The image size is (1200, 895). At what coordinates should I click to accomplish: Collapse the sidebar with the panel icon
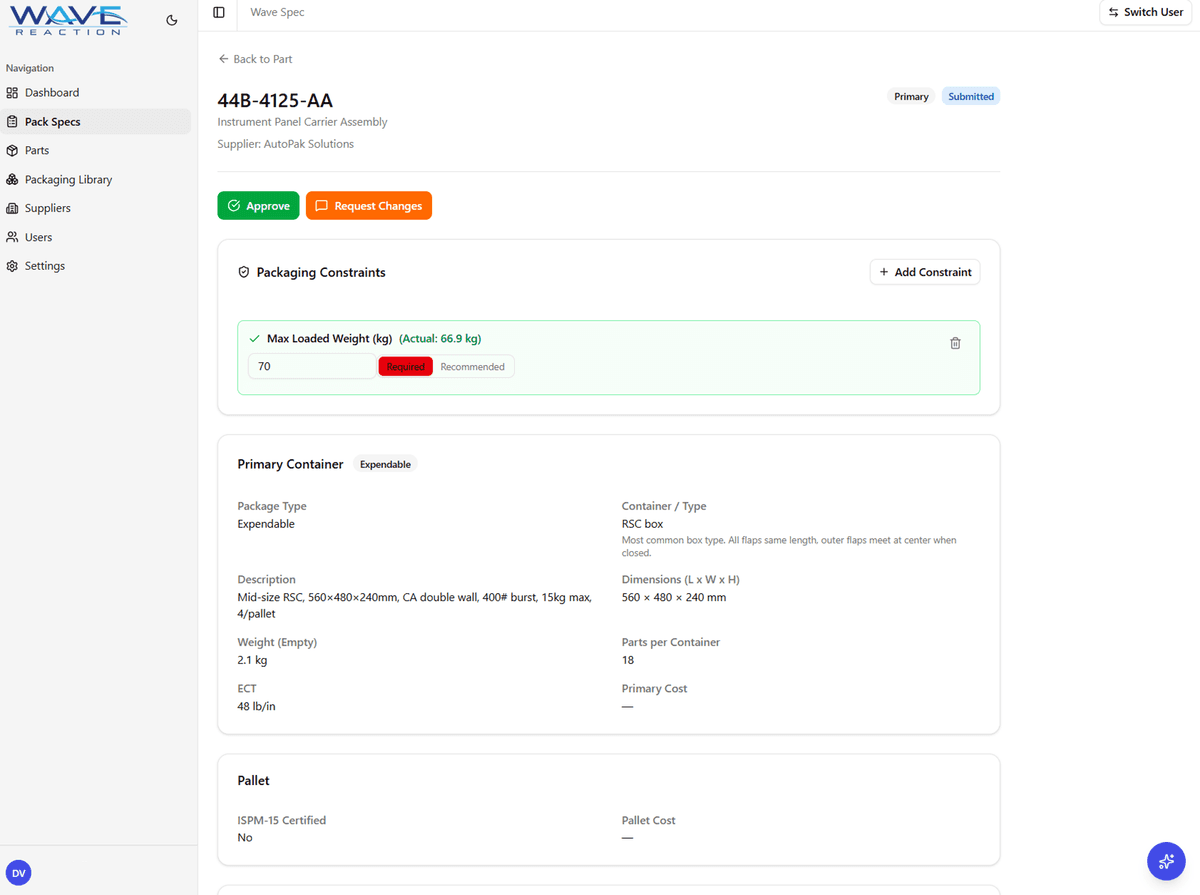tap(218, 12)
